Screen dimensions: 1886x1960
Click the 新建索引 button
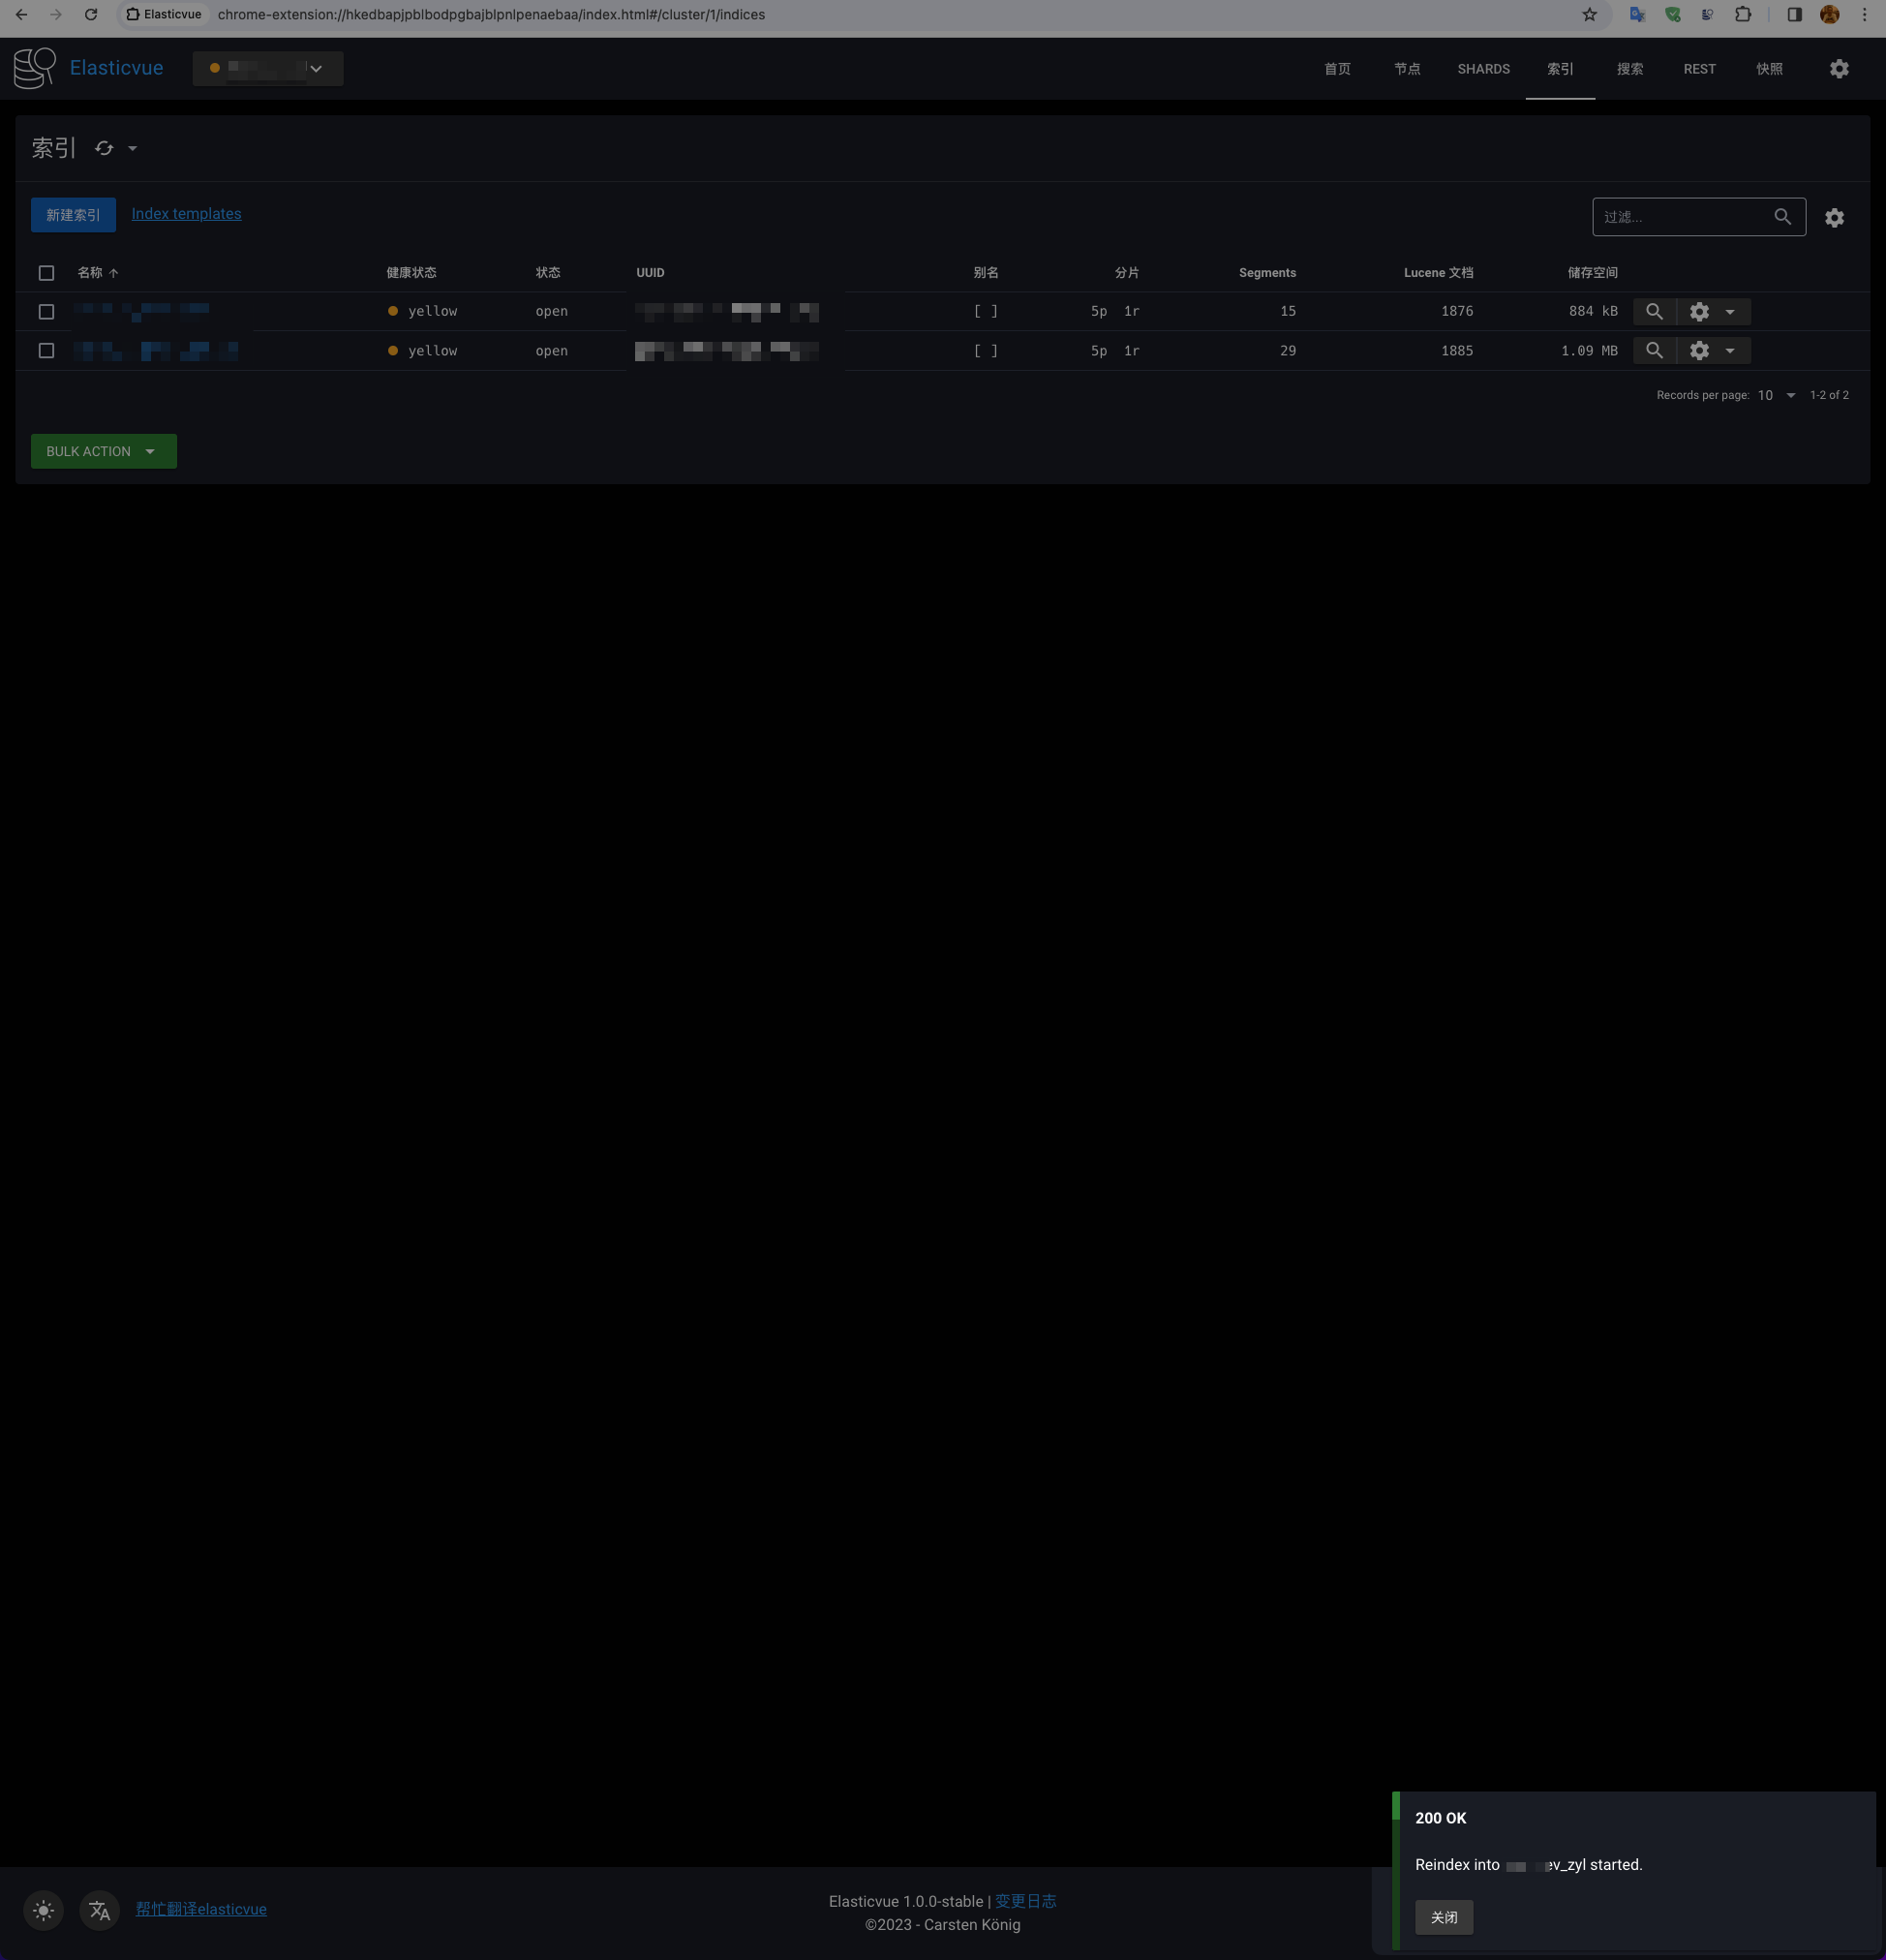pyautogui.click(x=73, y=215)
